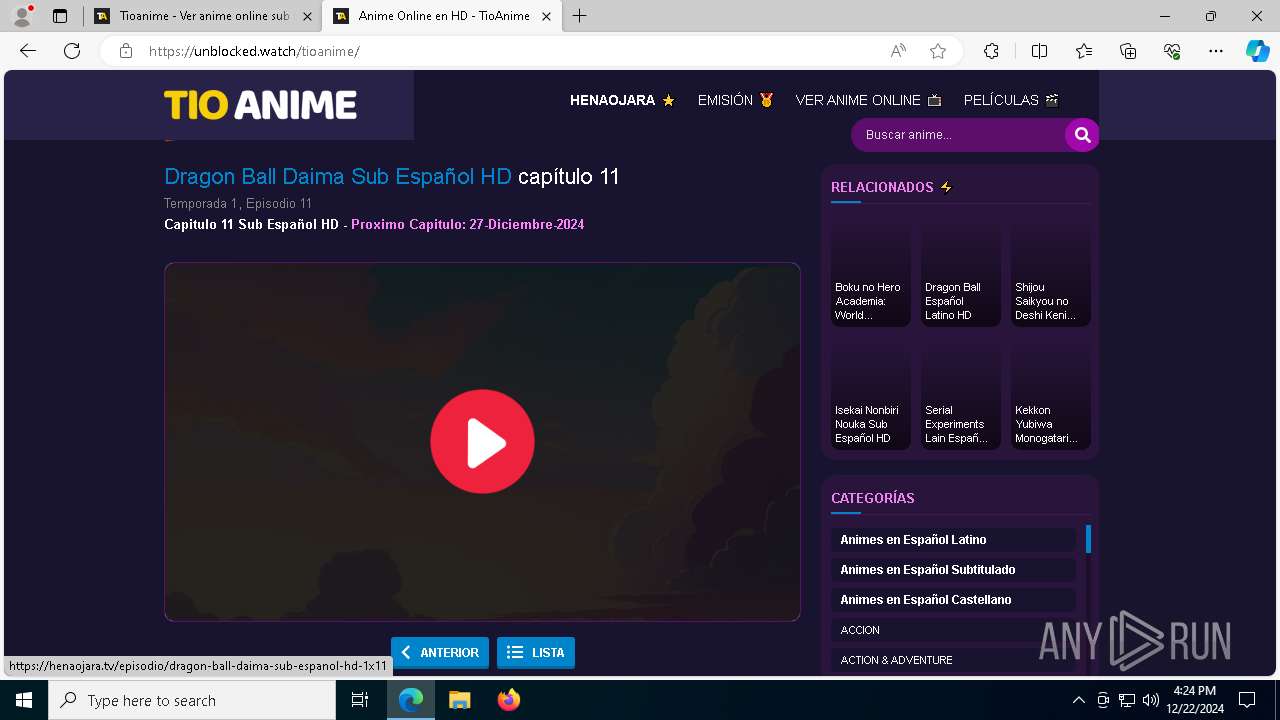Image resolution: width=1280 pixels, height=720 pixels.
Task: Open the TIO ANIME logo homepage
Action: [x=260, y=105]
